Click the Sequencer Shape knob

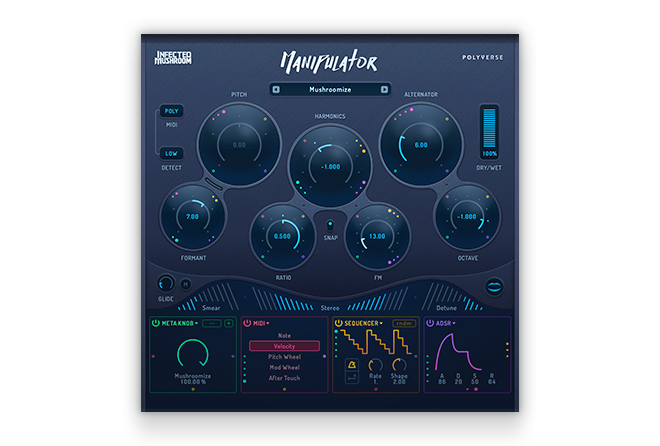pos(399,365)
